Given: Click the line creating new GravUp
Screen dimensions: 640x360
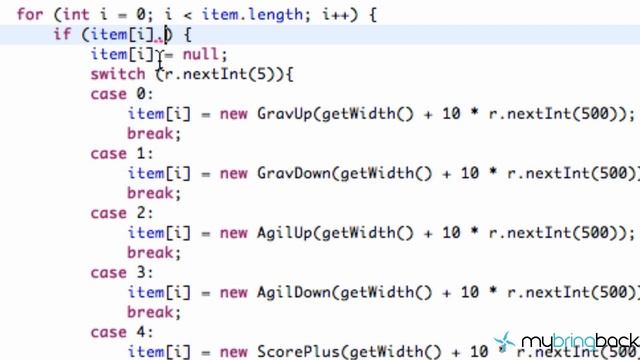Looking at the screenshot, I should click(x=382, y=113).
